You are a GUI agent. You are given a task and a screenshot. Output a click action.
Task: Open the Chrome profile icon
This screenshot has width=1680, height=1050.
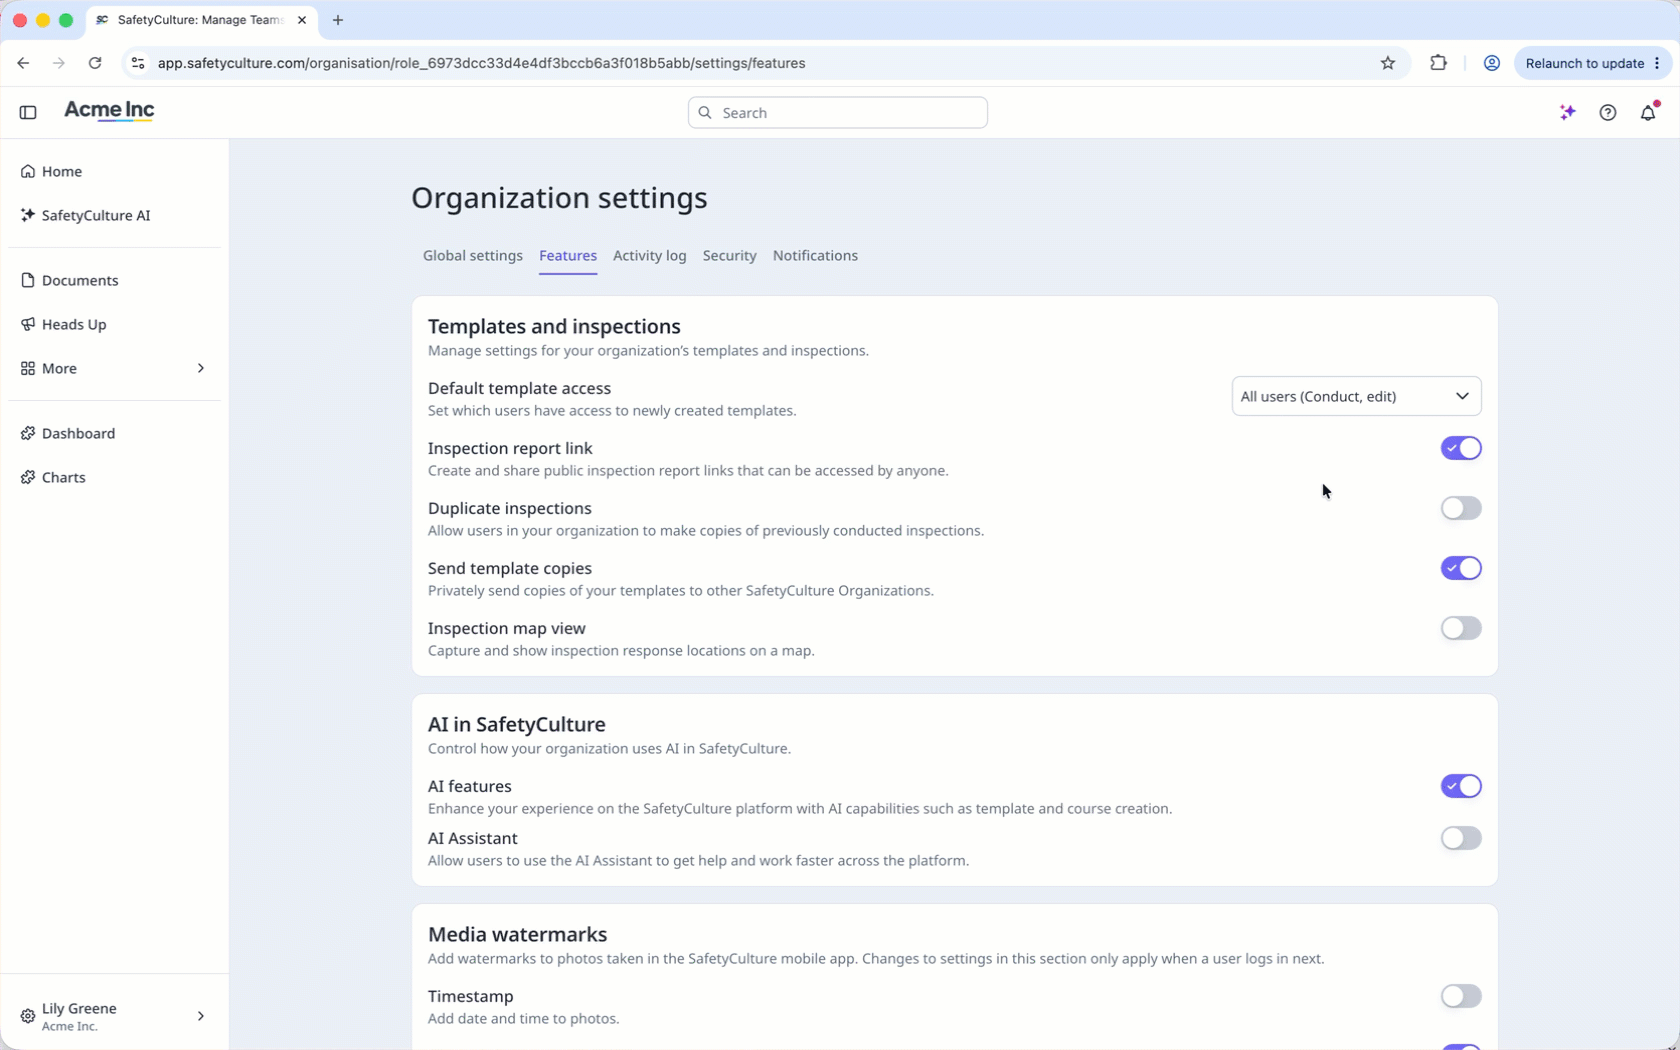(1491, 63)
